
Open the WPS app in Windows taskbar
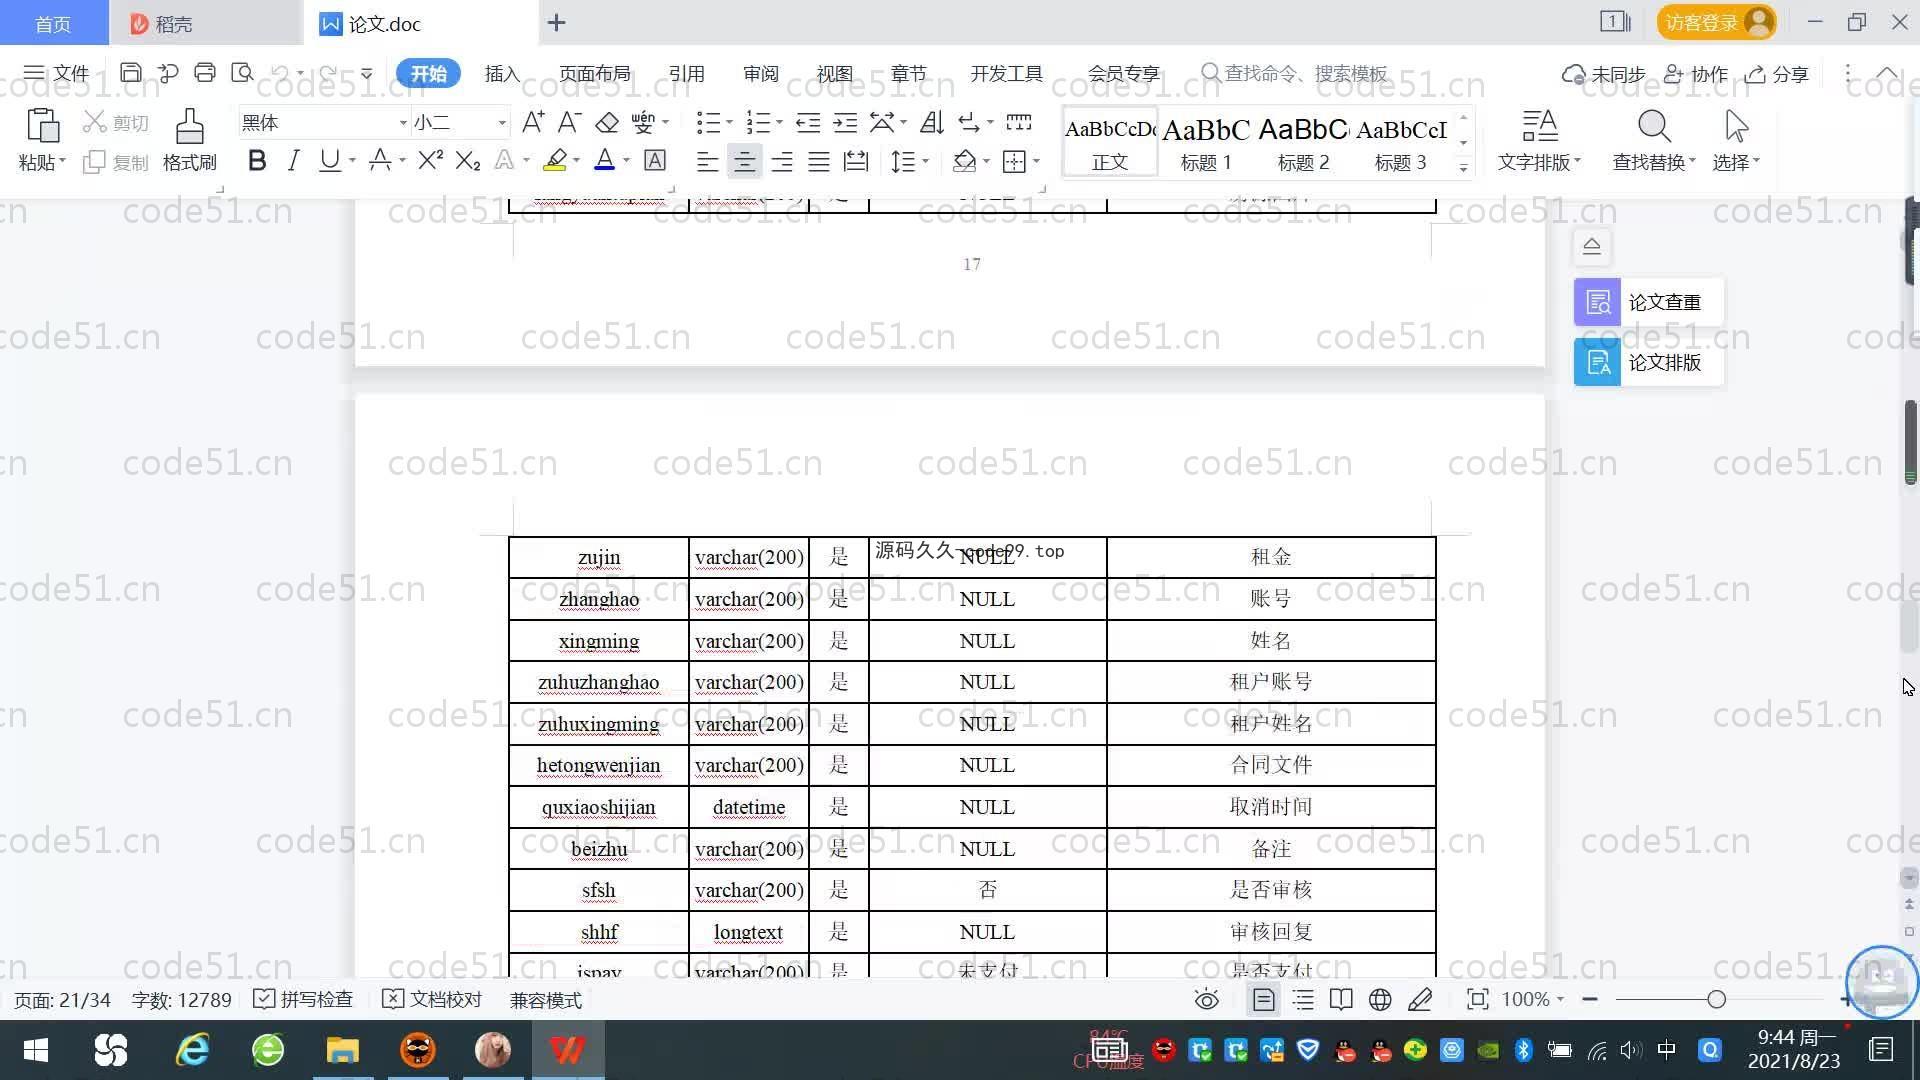[x=567, y=1050]
